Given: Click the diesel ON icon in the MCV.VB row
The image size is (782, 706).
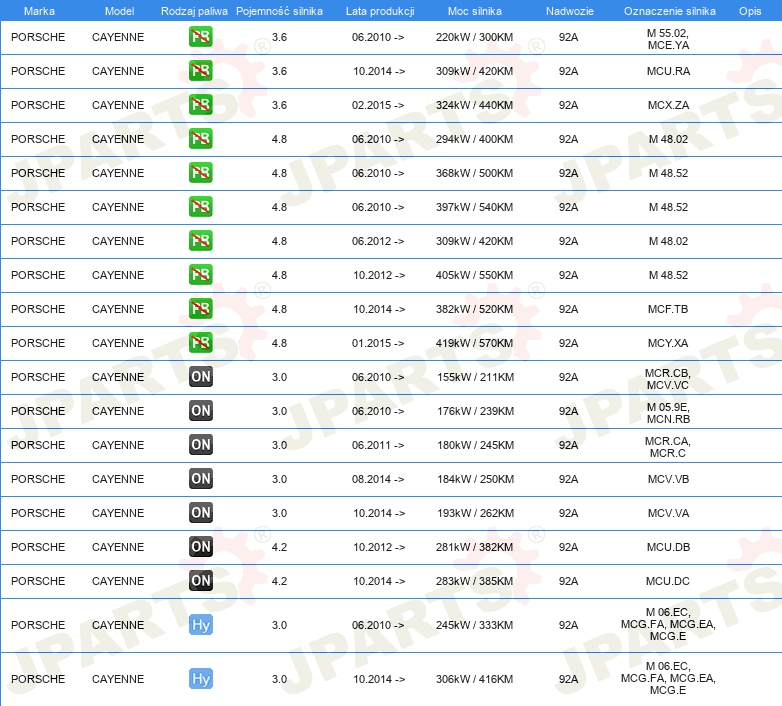Looking at the screenshot, I should 201,479.
